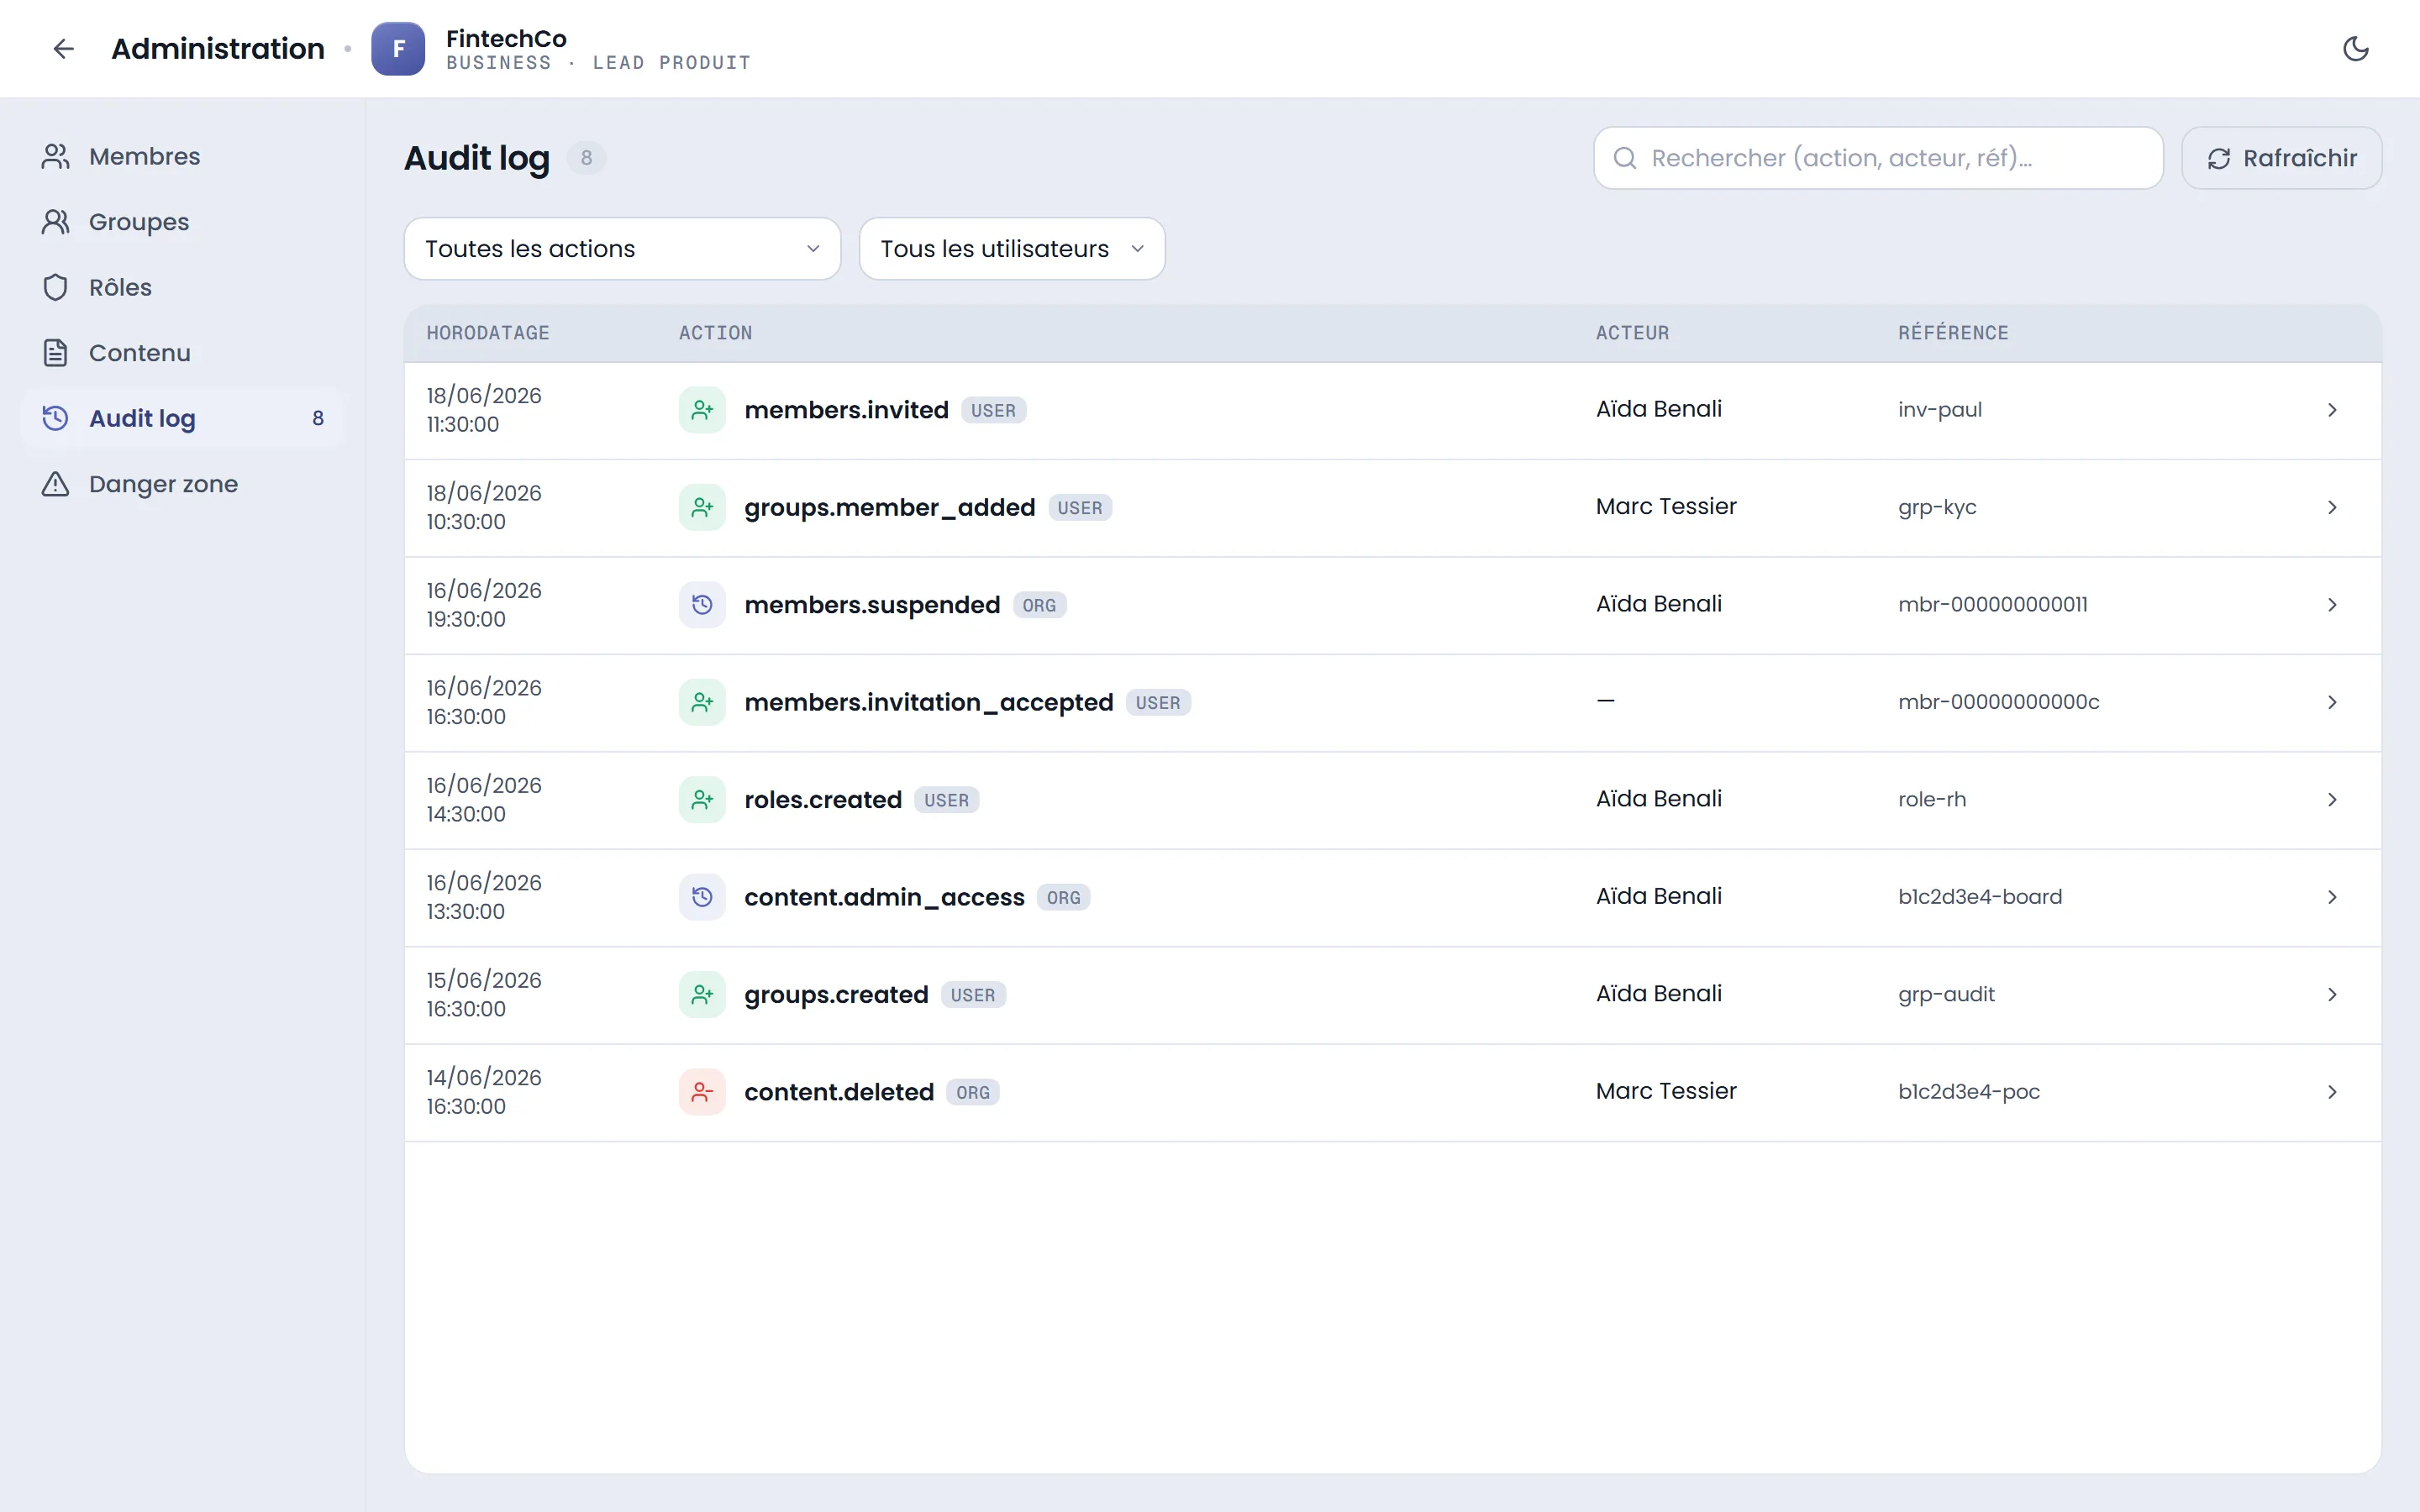This screenshot has width=2420, height=1512.
Task: Click the RÉFÉRENCE column header
Action: point(1953,333)
